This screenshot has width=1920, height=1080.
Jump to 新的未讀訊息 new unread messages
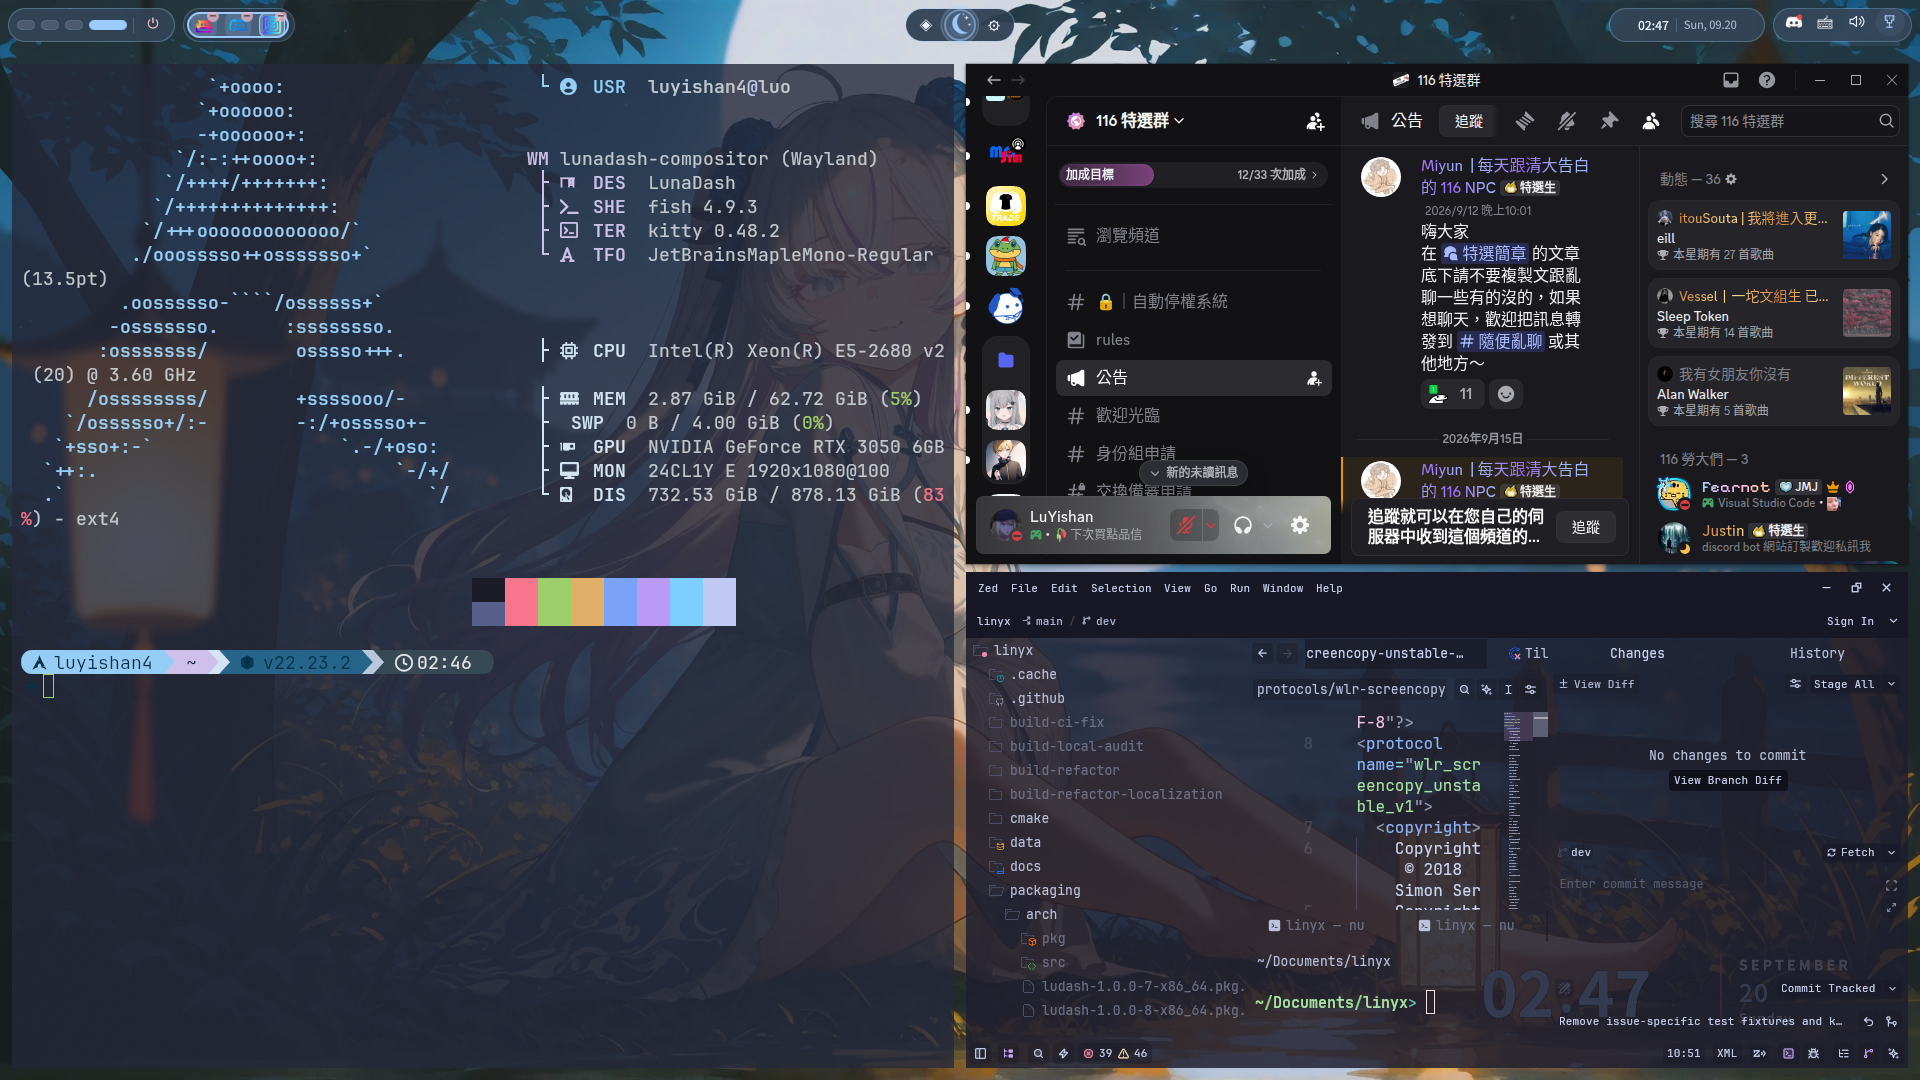(x=1194, y=472)
